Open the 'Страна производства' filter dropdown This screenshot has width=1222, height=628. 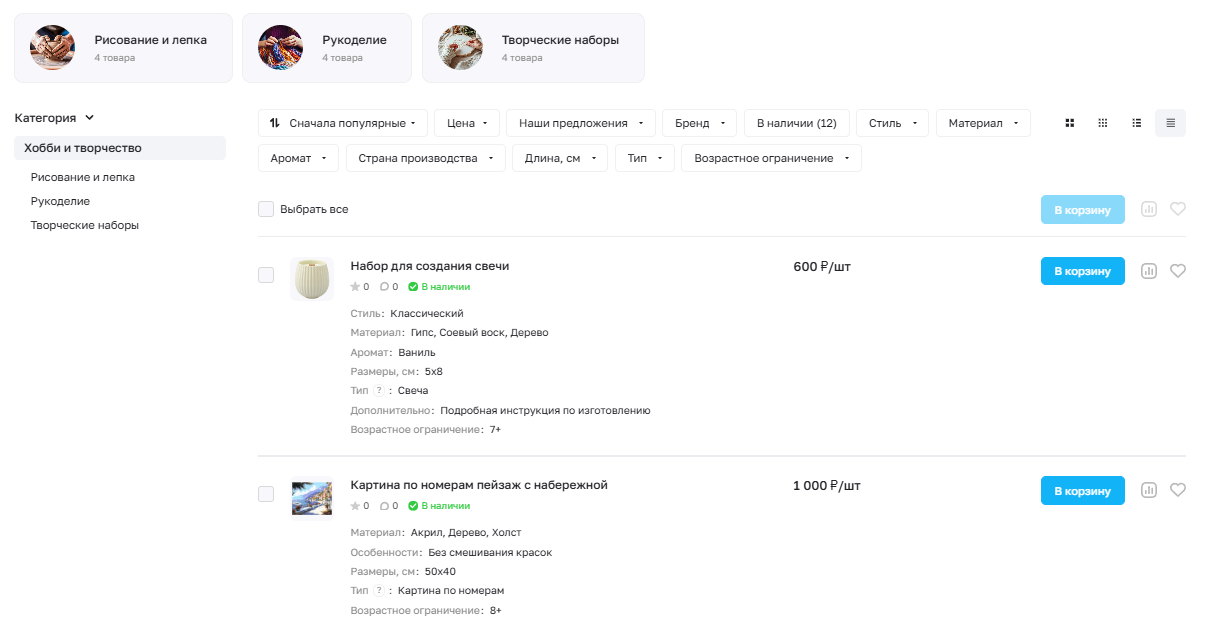[x=425, y=158]
